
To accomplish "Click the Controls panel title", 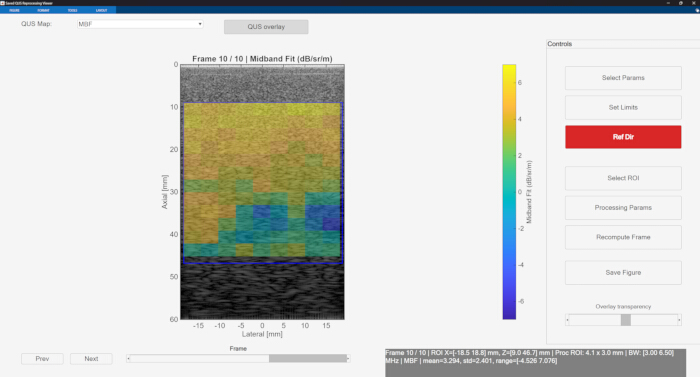I will 559,44.
